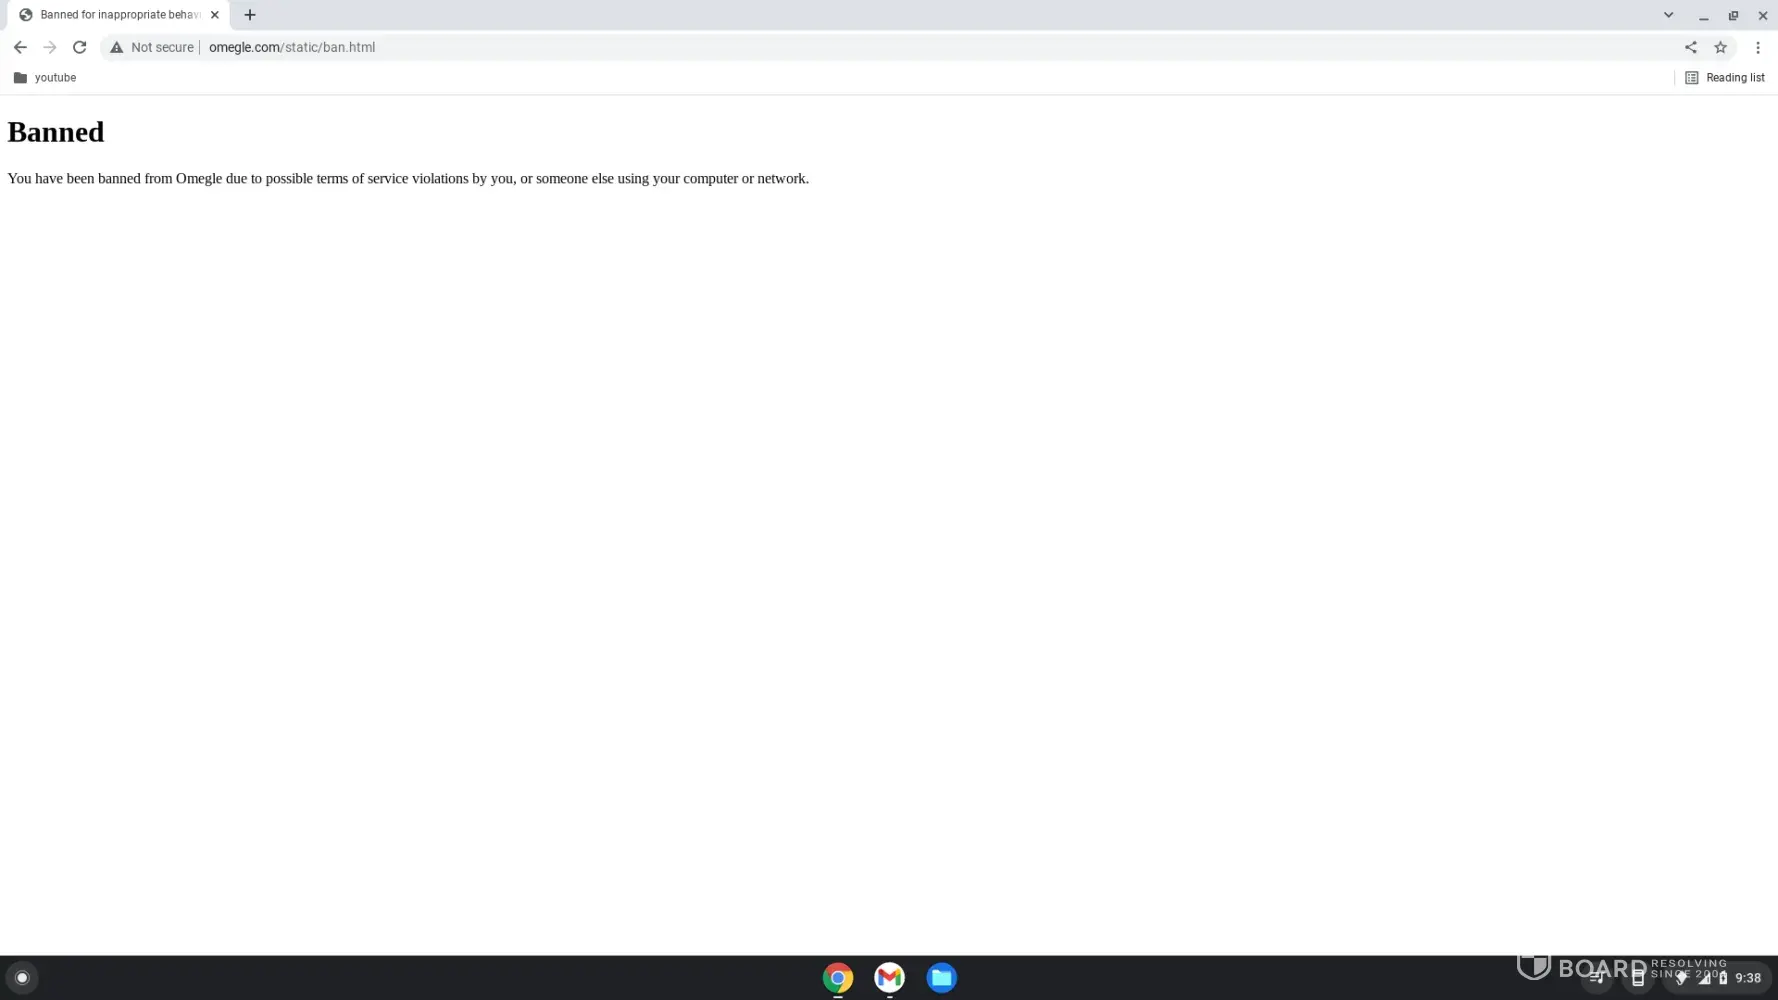The height and width of the screenshot is (1000, 1778).
Task: Bookmark this tab with the star icon
Action: coord(1720,47)
